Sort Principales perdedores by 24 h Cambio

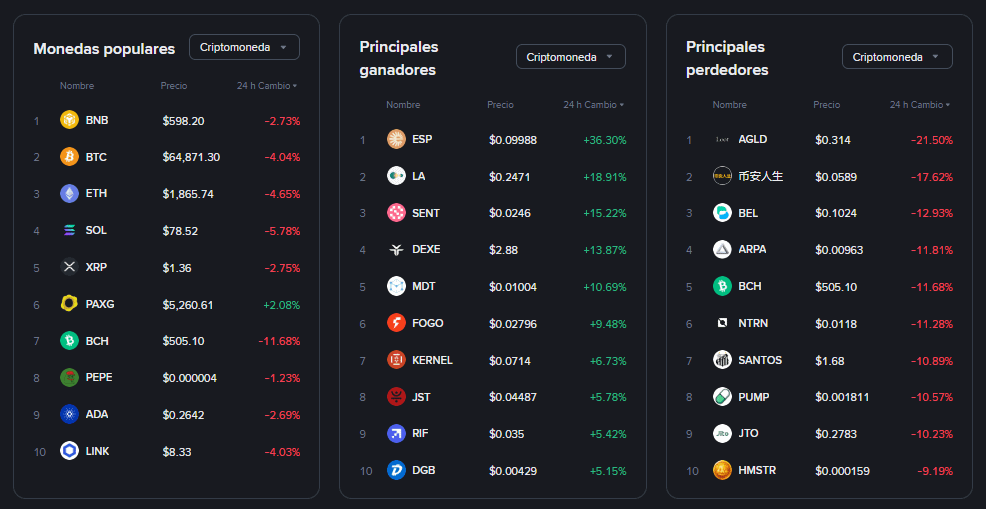pyautogui.click(x=919, y=105)
